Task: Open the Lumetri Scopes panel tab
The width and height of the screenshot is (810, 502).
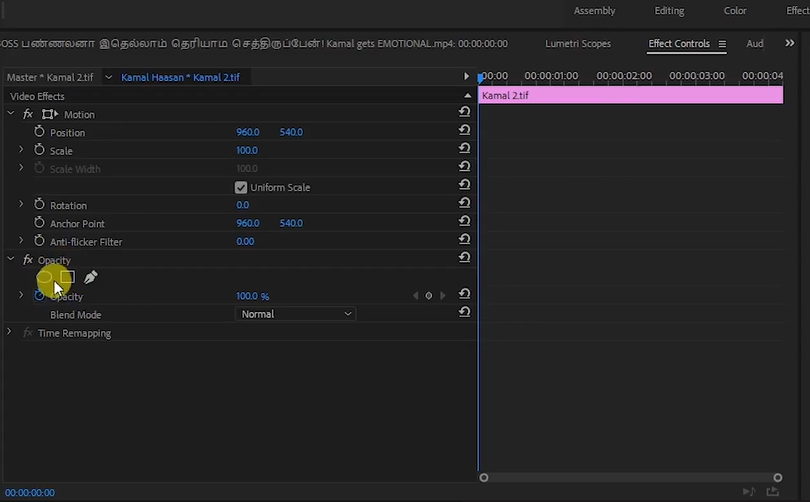Action: click(578, 44)
